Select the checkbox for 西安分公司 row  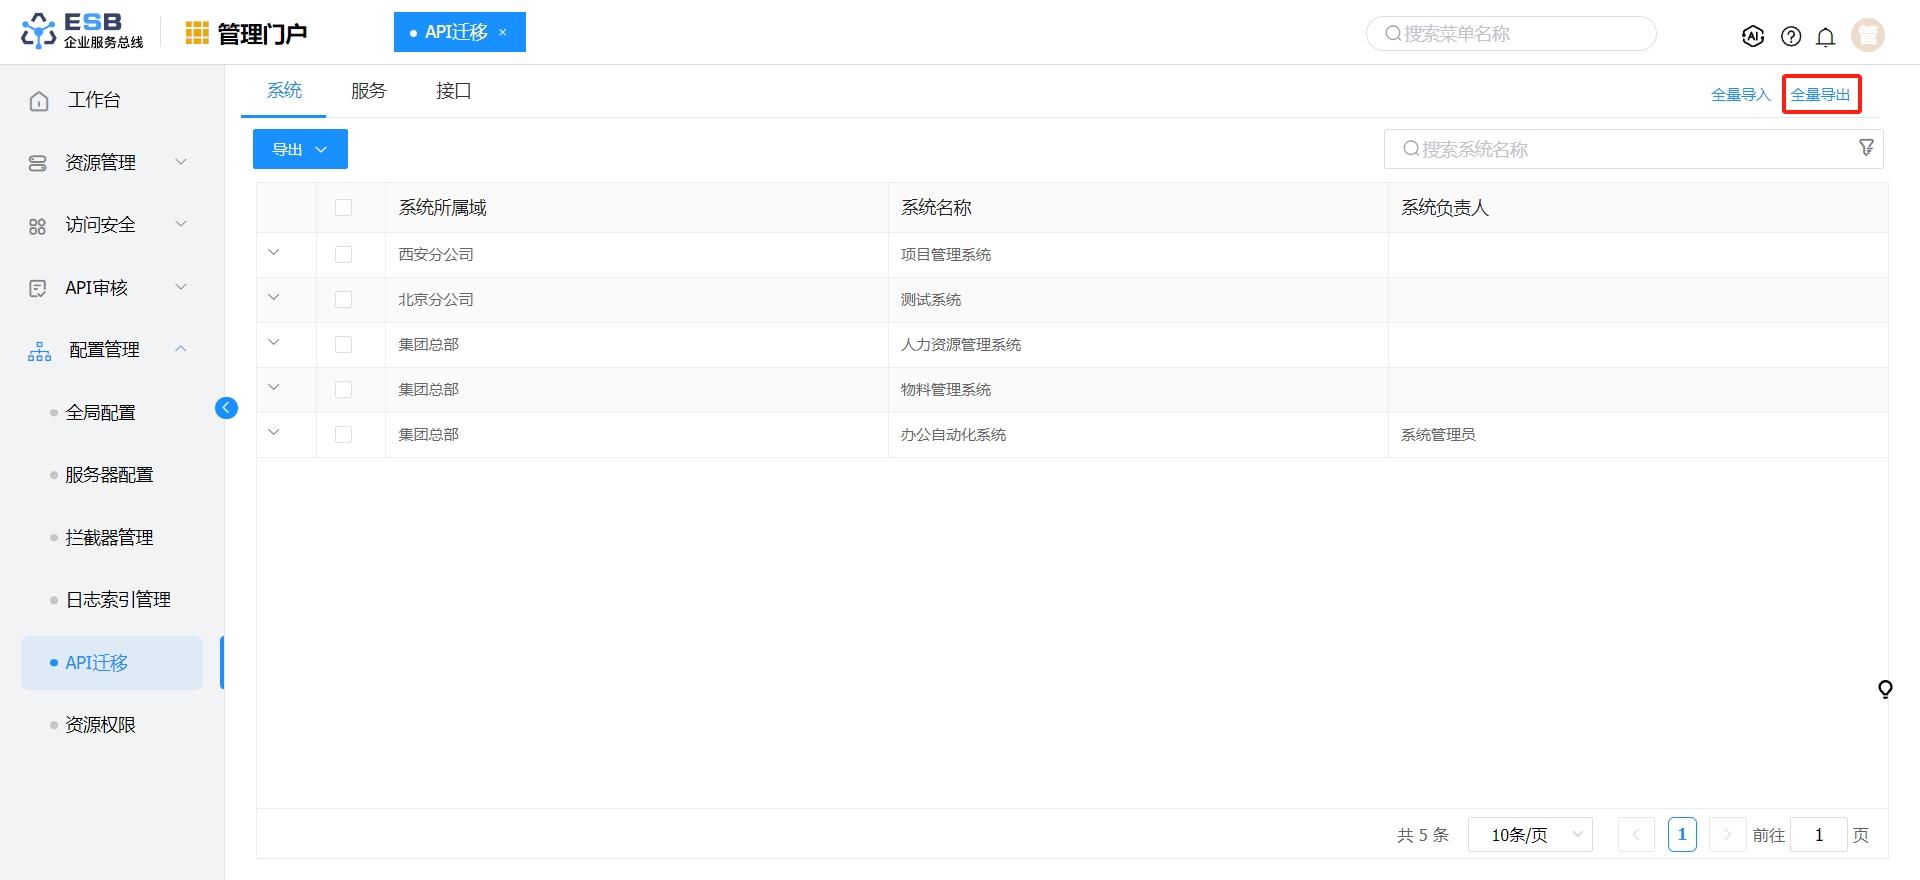(343, 254)
